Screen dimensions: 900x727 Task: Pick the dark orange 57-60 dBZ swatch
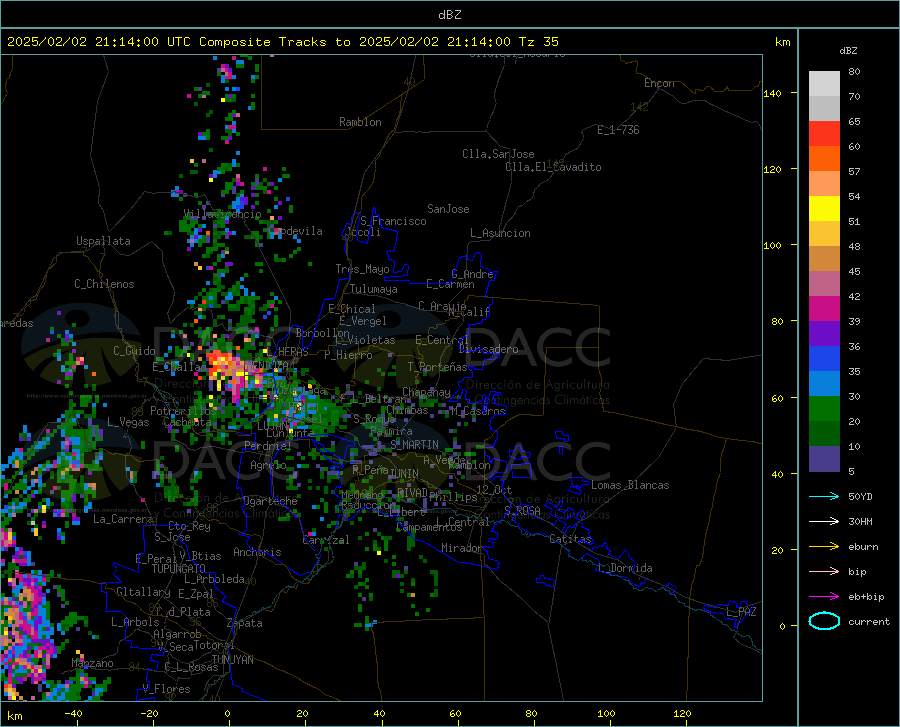[824, 159]
